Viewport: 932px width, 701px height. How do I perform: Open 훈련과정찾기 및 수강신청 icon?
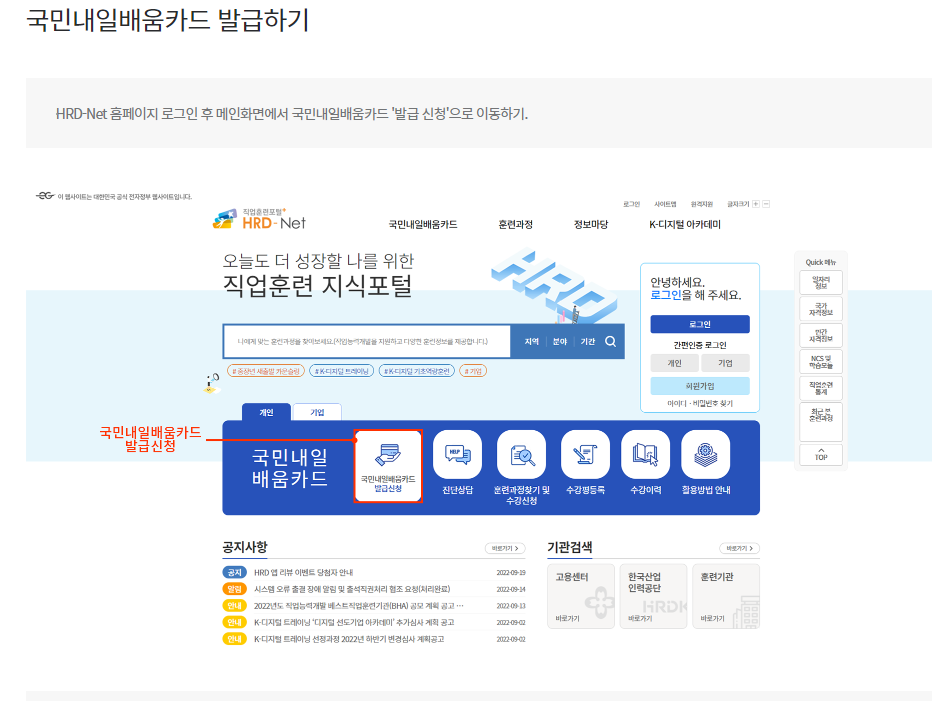point(521,455)
